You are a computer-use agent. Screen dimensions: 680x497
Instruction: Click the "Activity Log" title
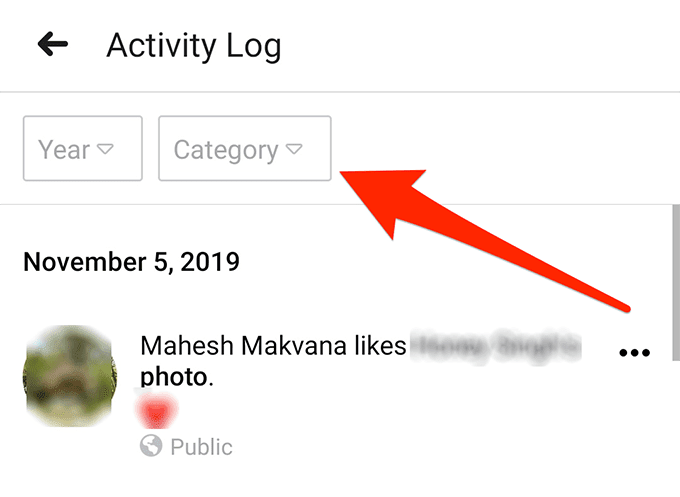(x=194, y=46)
